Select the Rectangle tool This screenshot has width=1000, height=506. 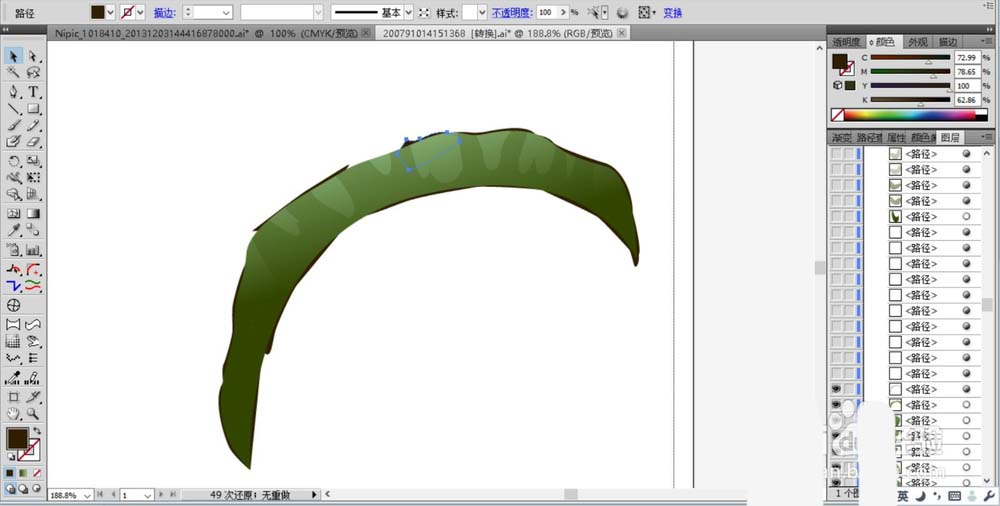tap(33, 108)
